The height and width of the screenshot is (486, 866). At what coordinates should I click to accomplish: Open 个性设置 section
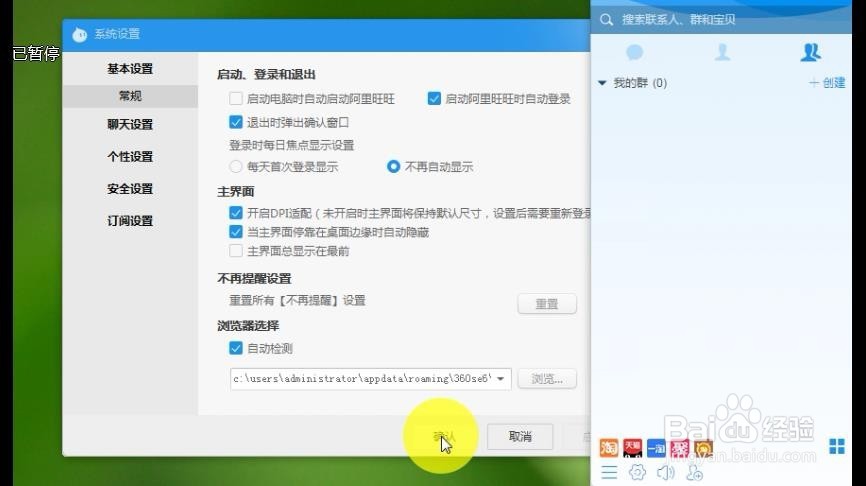point(130,156)
